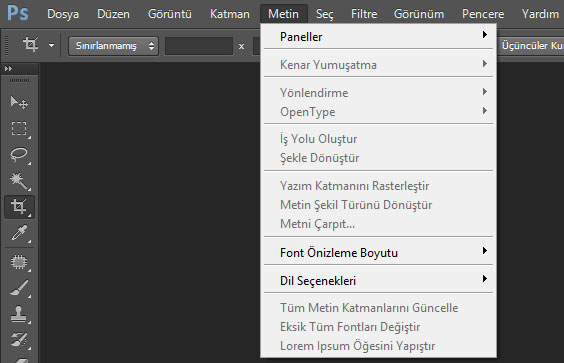Open crop tool preset picker arrow
The height and width of the screenshot is (363, 564).
(51, 46)
